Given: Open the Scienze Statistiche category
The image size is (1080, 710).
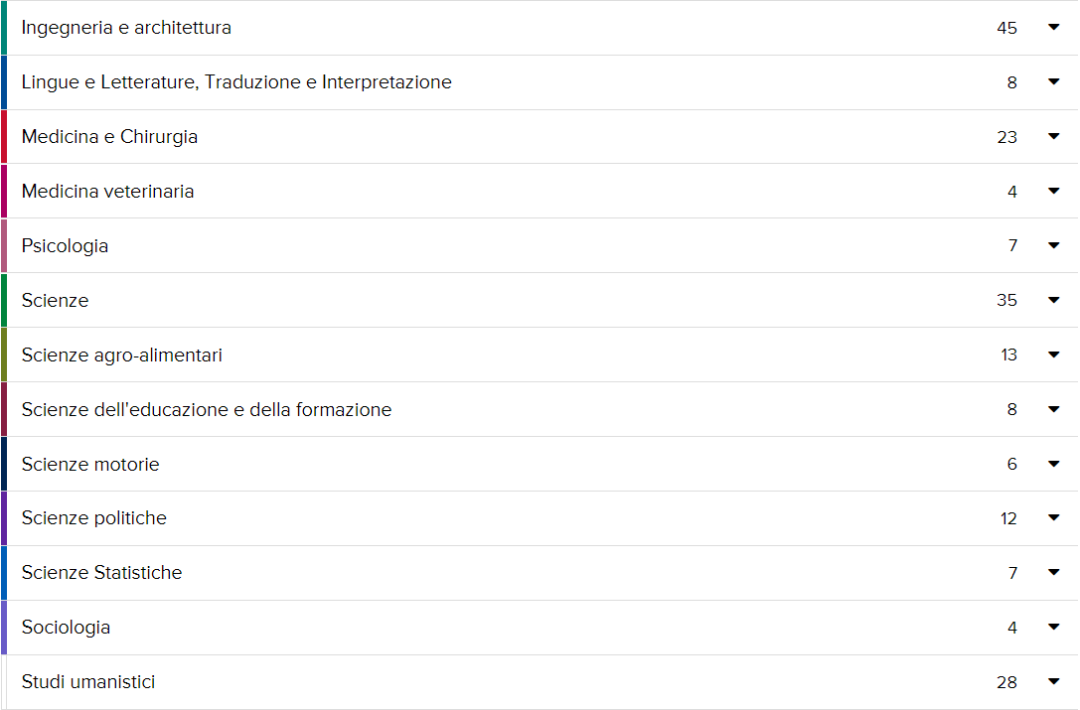Looking at the screenshot, I should tap(101, 573).
